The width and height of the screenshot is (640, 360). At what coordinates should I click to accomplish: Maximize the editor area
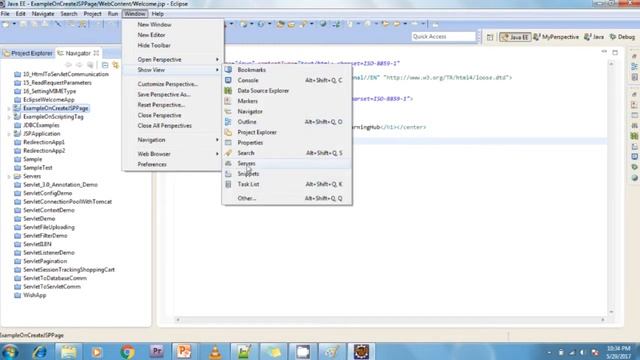pos(615,52)
